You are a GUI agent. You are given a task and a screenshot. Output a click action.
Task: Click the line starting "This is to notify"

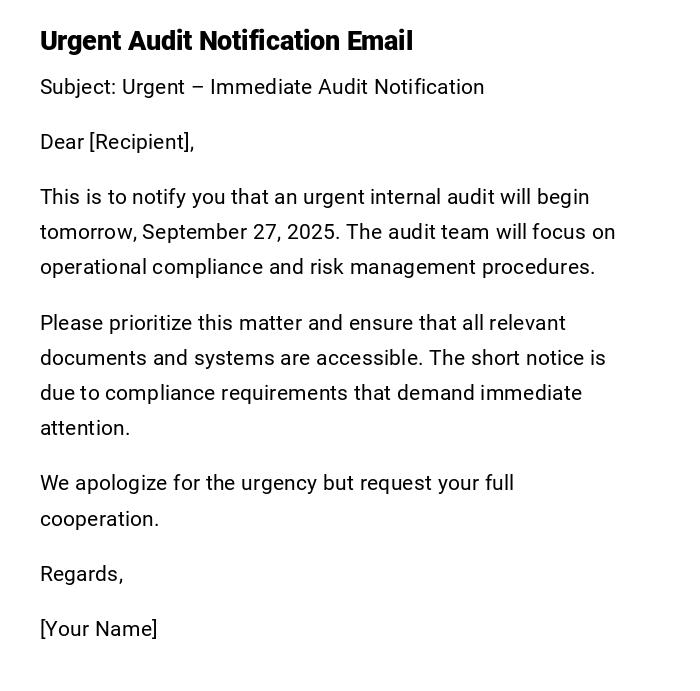click(x=314, y=197)
